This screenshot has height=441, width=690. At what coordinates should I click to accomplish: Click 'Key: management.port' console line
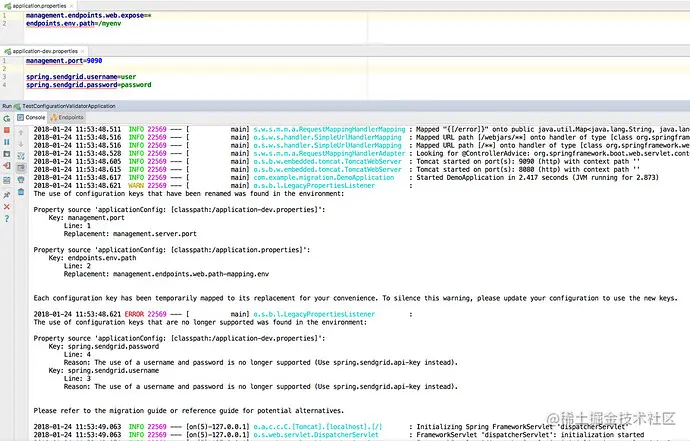pos(87,218)
